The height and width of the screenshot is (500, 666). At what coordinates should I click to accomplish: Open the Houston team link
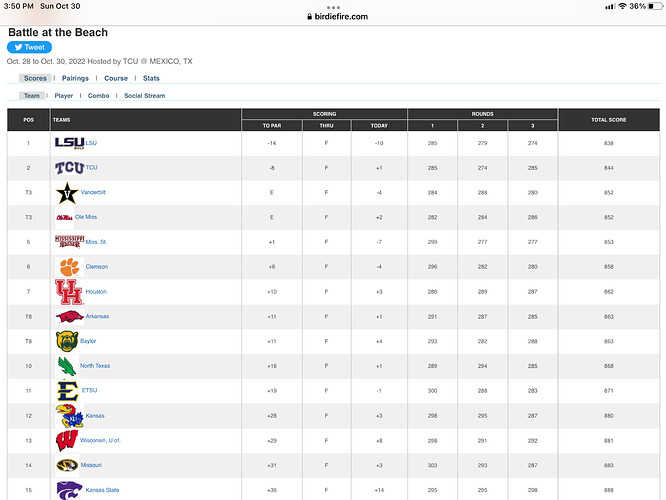[x=96, y=291]
